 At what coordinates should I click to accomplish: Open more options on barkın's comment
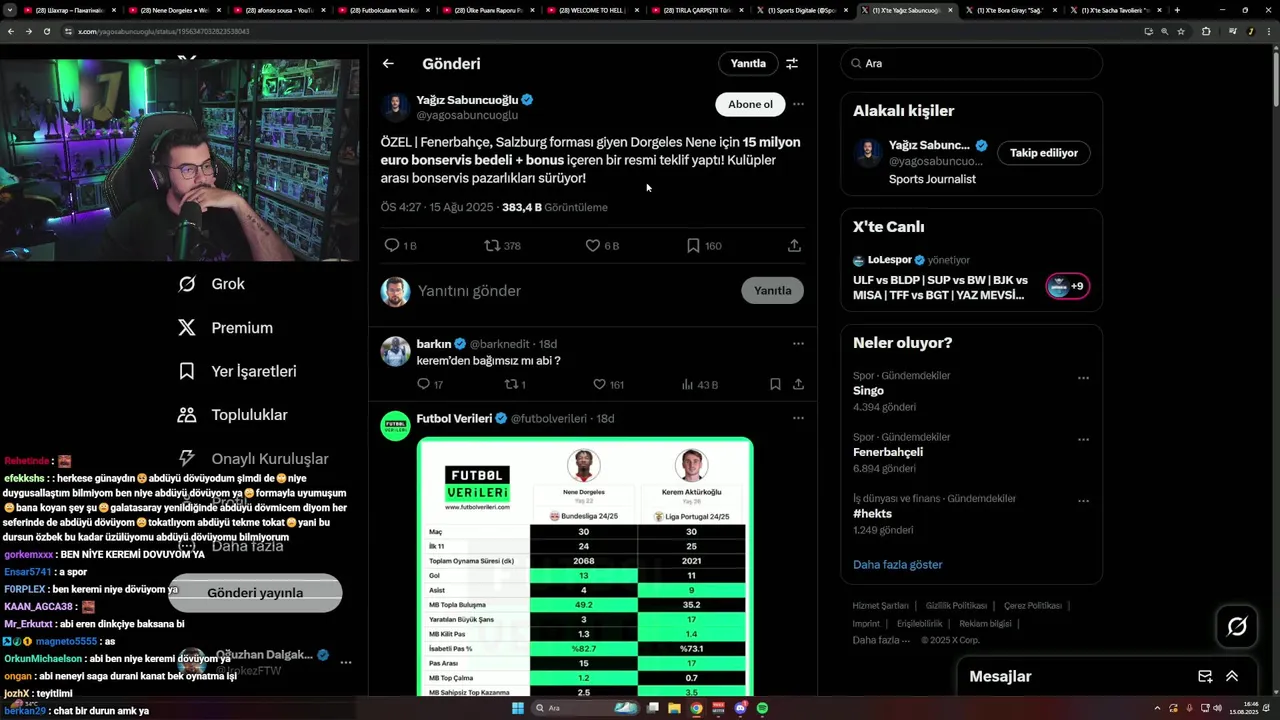click(x=798, y=343)
